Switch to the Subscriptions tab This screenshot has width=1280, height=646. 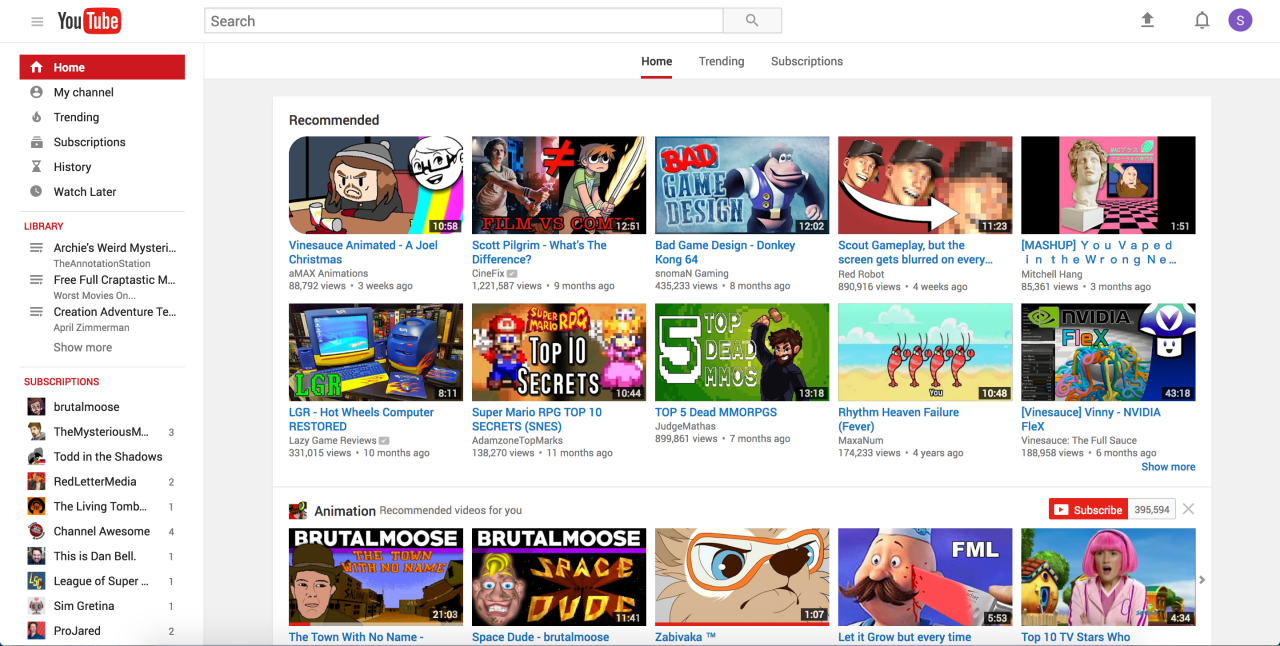[807, 61]
